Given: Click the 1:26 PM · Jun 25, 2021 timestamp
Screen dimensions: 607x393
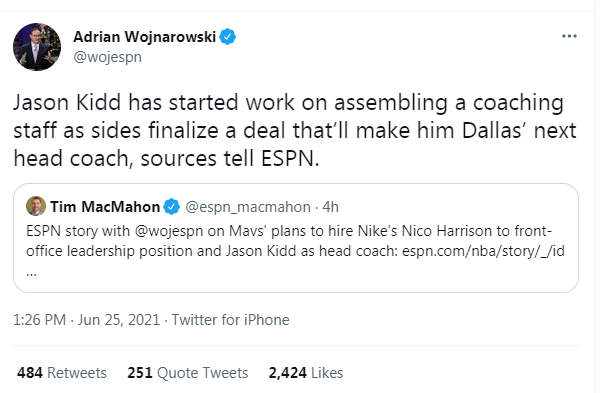Looking at the screenshot, I should pyautogui.click(x=86, y=320).
